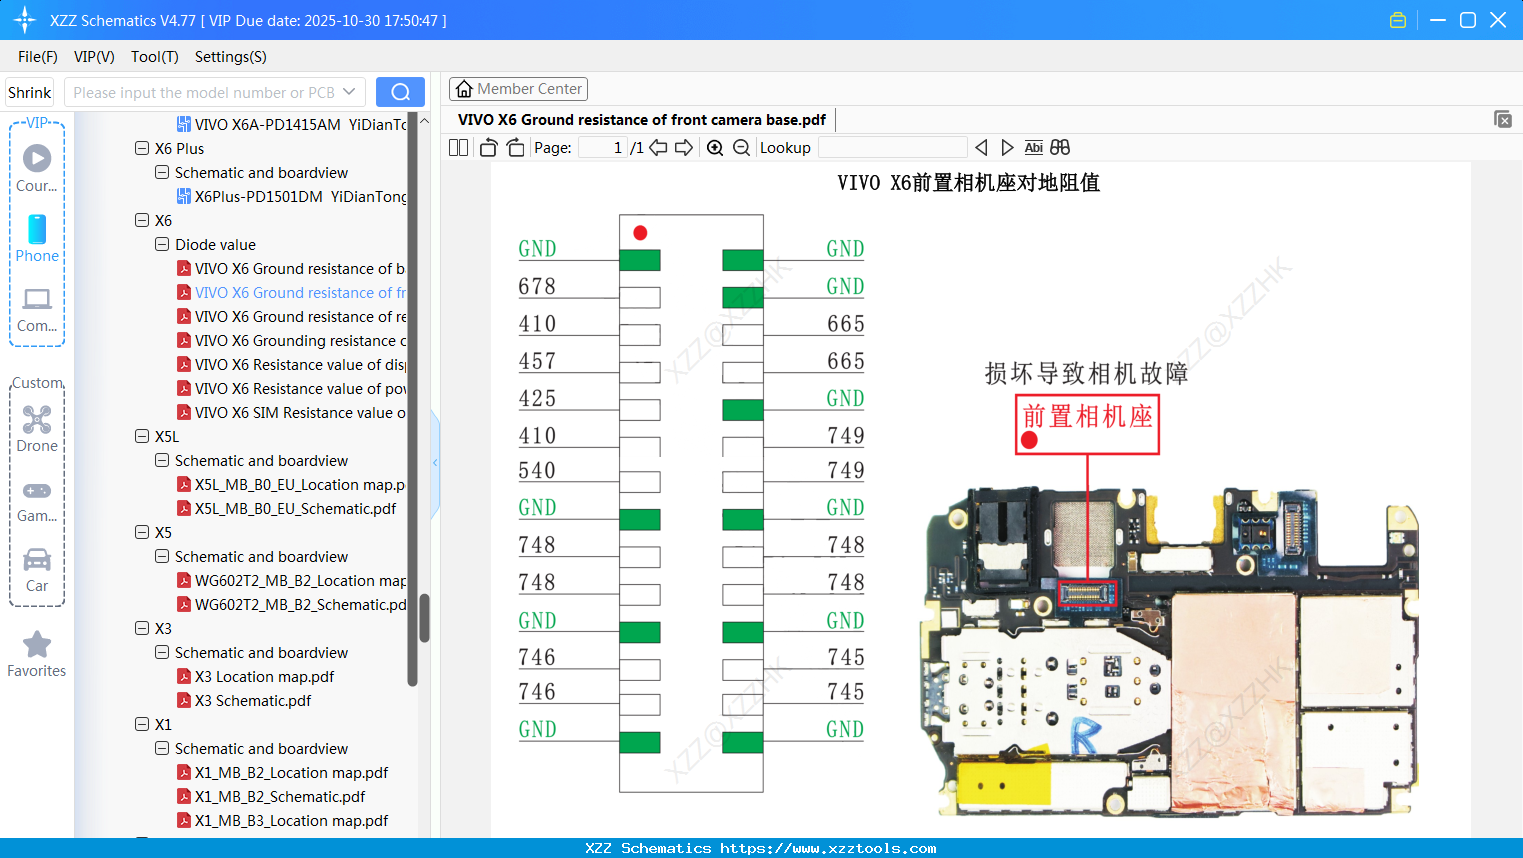Image resolution: width=1523 pixels, height=858 pixels.
Task: Zoom out of the PDF document
Action: point(741,147)
